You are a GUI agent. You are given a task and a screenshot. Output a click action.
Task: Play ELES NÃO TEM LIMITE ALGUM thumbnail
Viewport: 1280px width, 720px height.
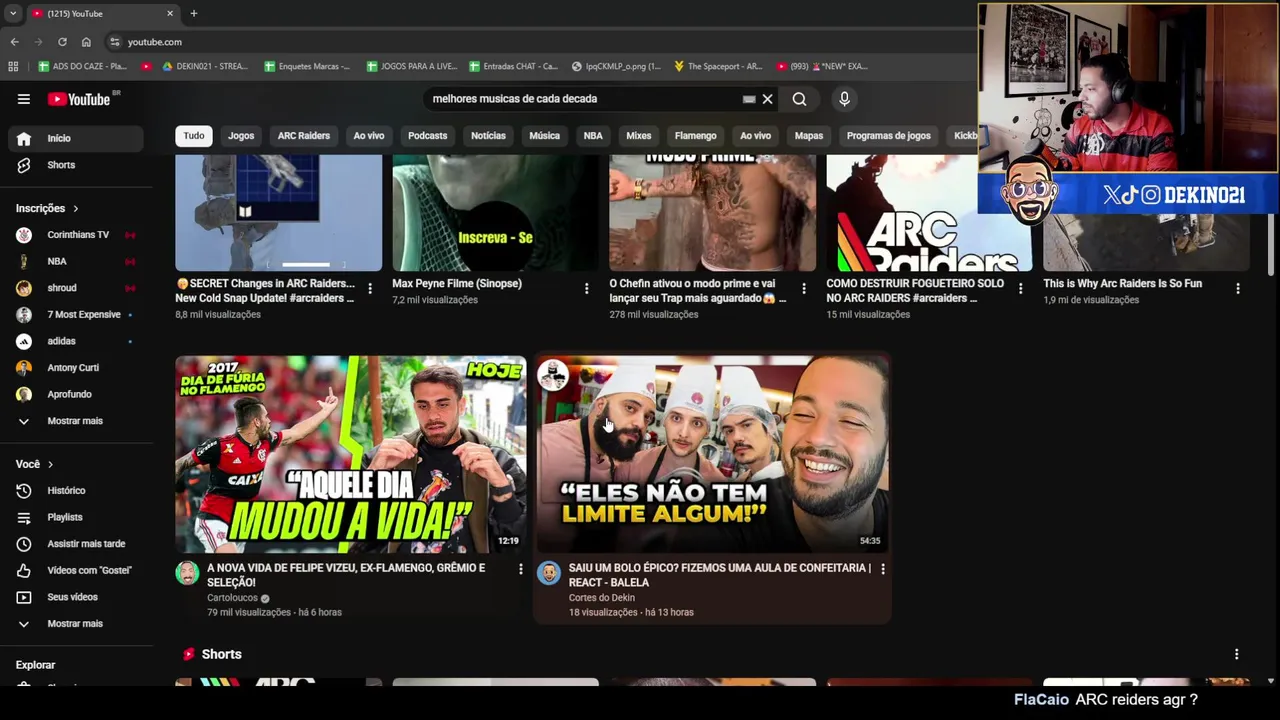pyautogui.click(x=713, y=454)
